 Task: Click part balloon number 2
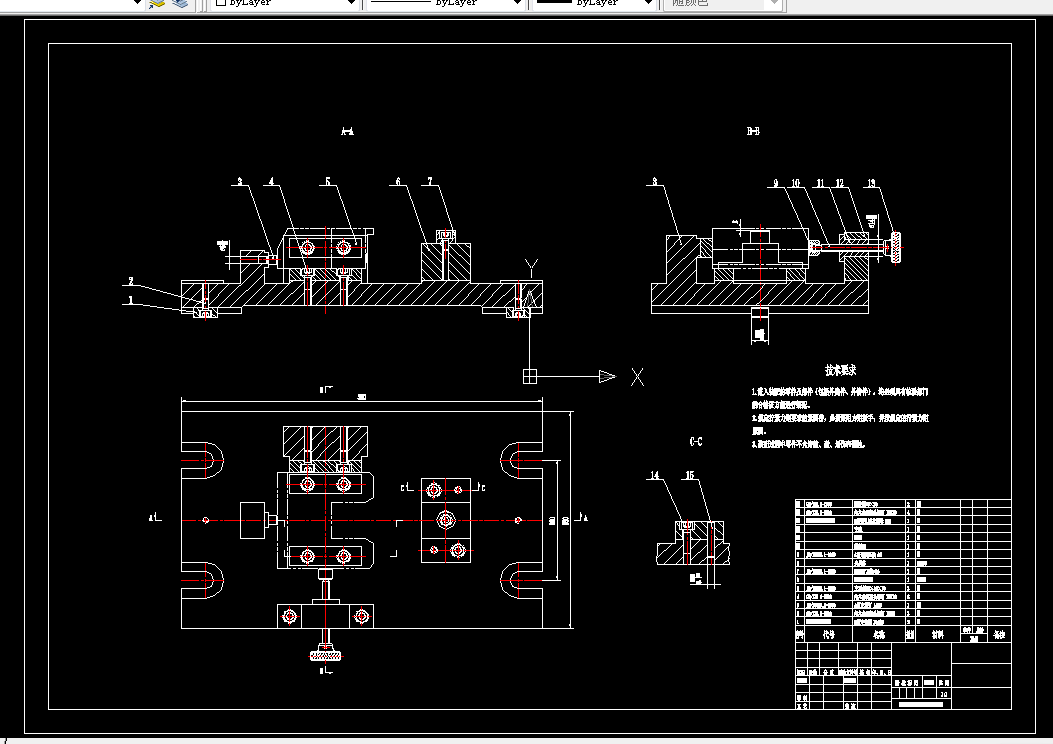131,281
